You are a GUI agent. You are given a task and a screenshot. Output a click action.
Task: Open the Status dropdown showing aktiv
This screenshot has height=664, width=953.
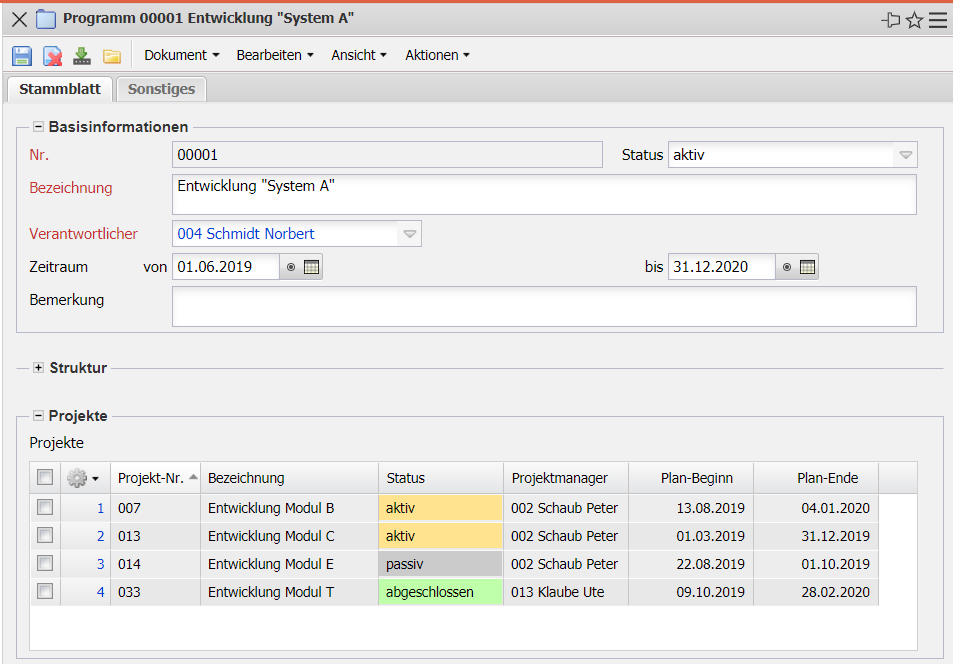[x=904, y=155]
